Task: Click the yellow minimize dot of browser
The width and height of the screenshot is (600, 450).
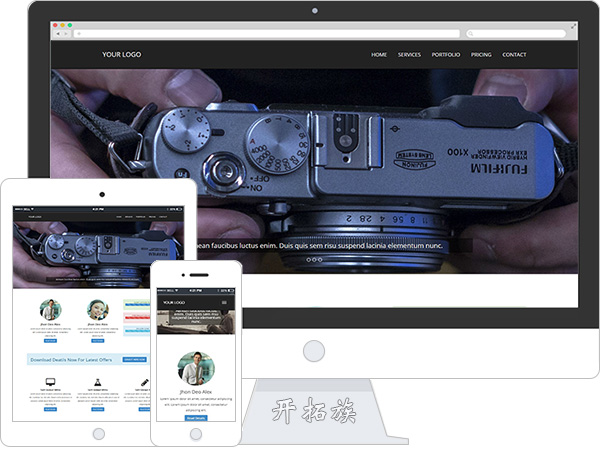Action: (x=62, y=25)
